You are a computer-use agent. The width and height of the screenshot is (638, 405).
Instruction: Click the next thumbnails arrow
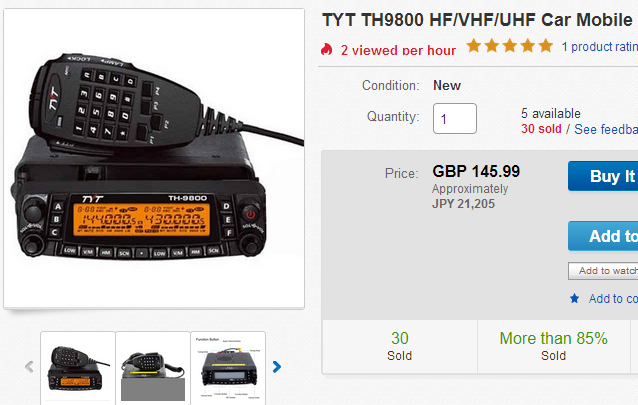point(277,367)
